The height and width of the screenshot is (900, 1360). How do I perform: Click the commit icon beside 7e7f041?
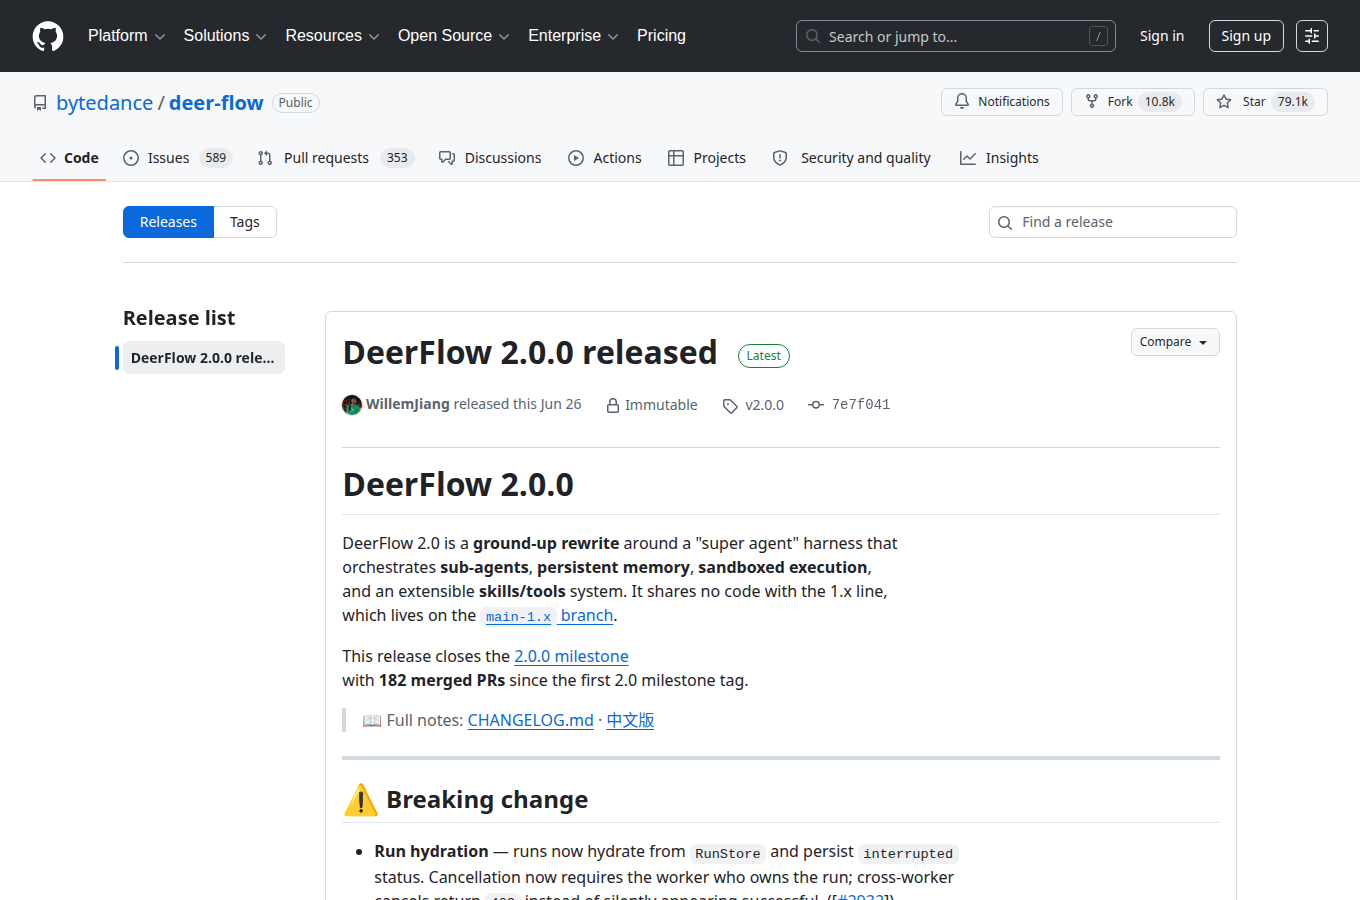[816, 405]
